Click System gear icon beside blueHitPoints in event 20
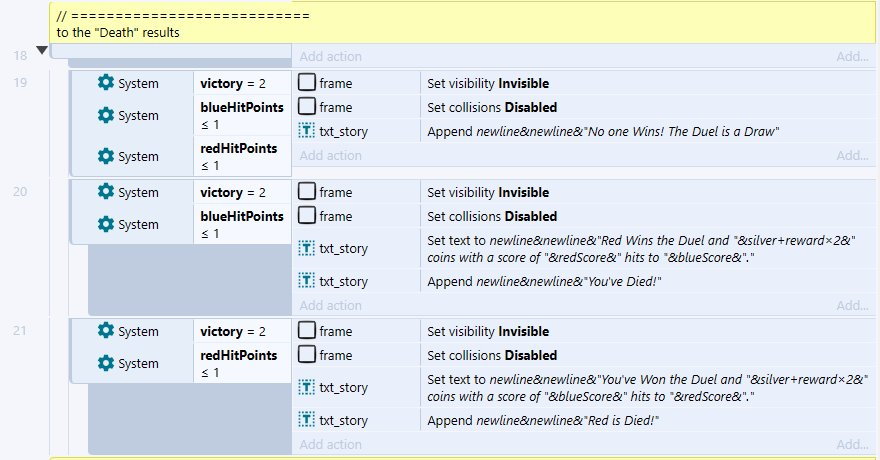This screenshot has height=460, width=880. click(105, 224)
